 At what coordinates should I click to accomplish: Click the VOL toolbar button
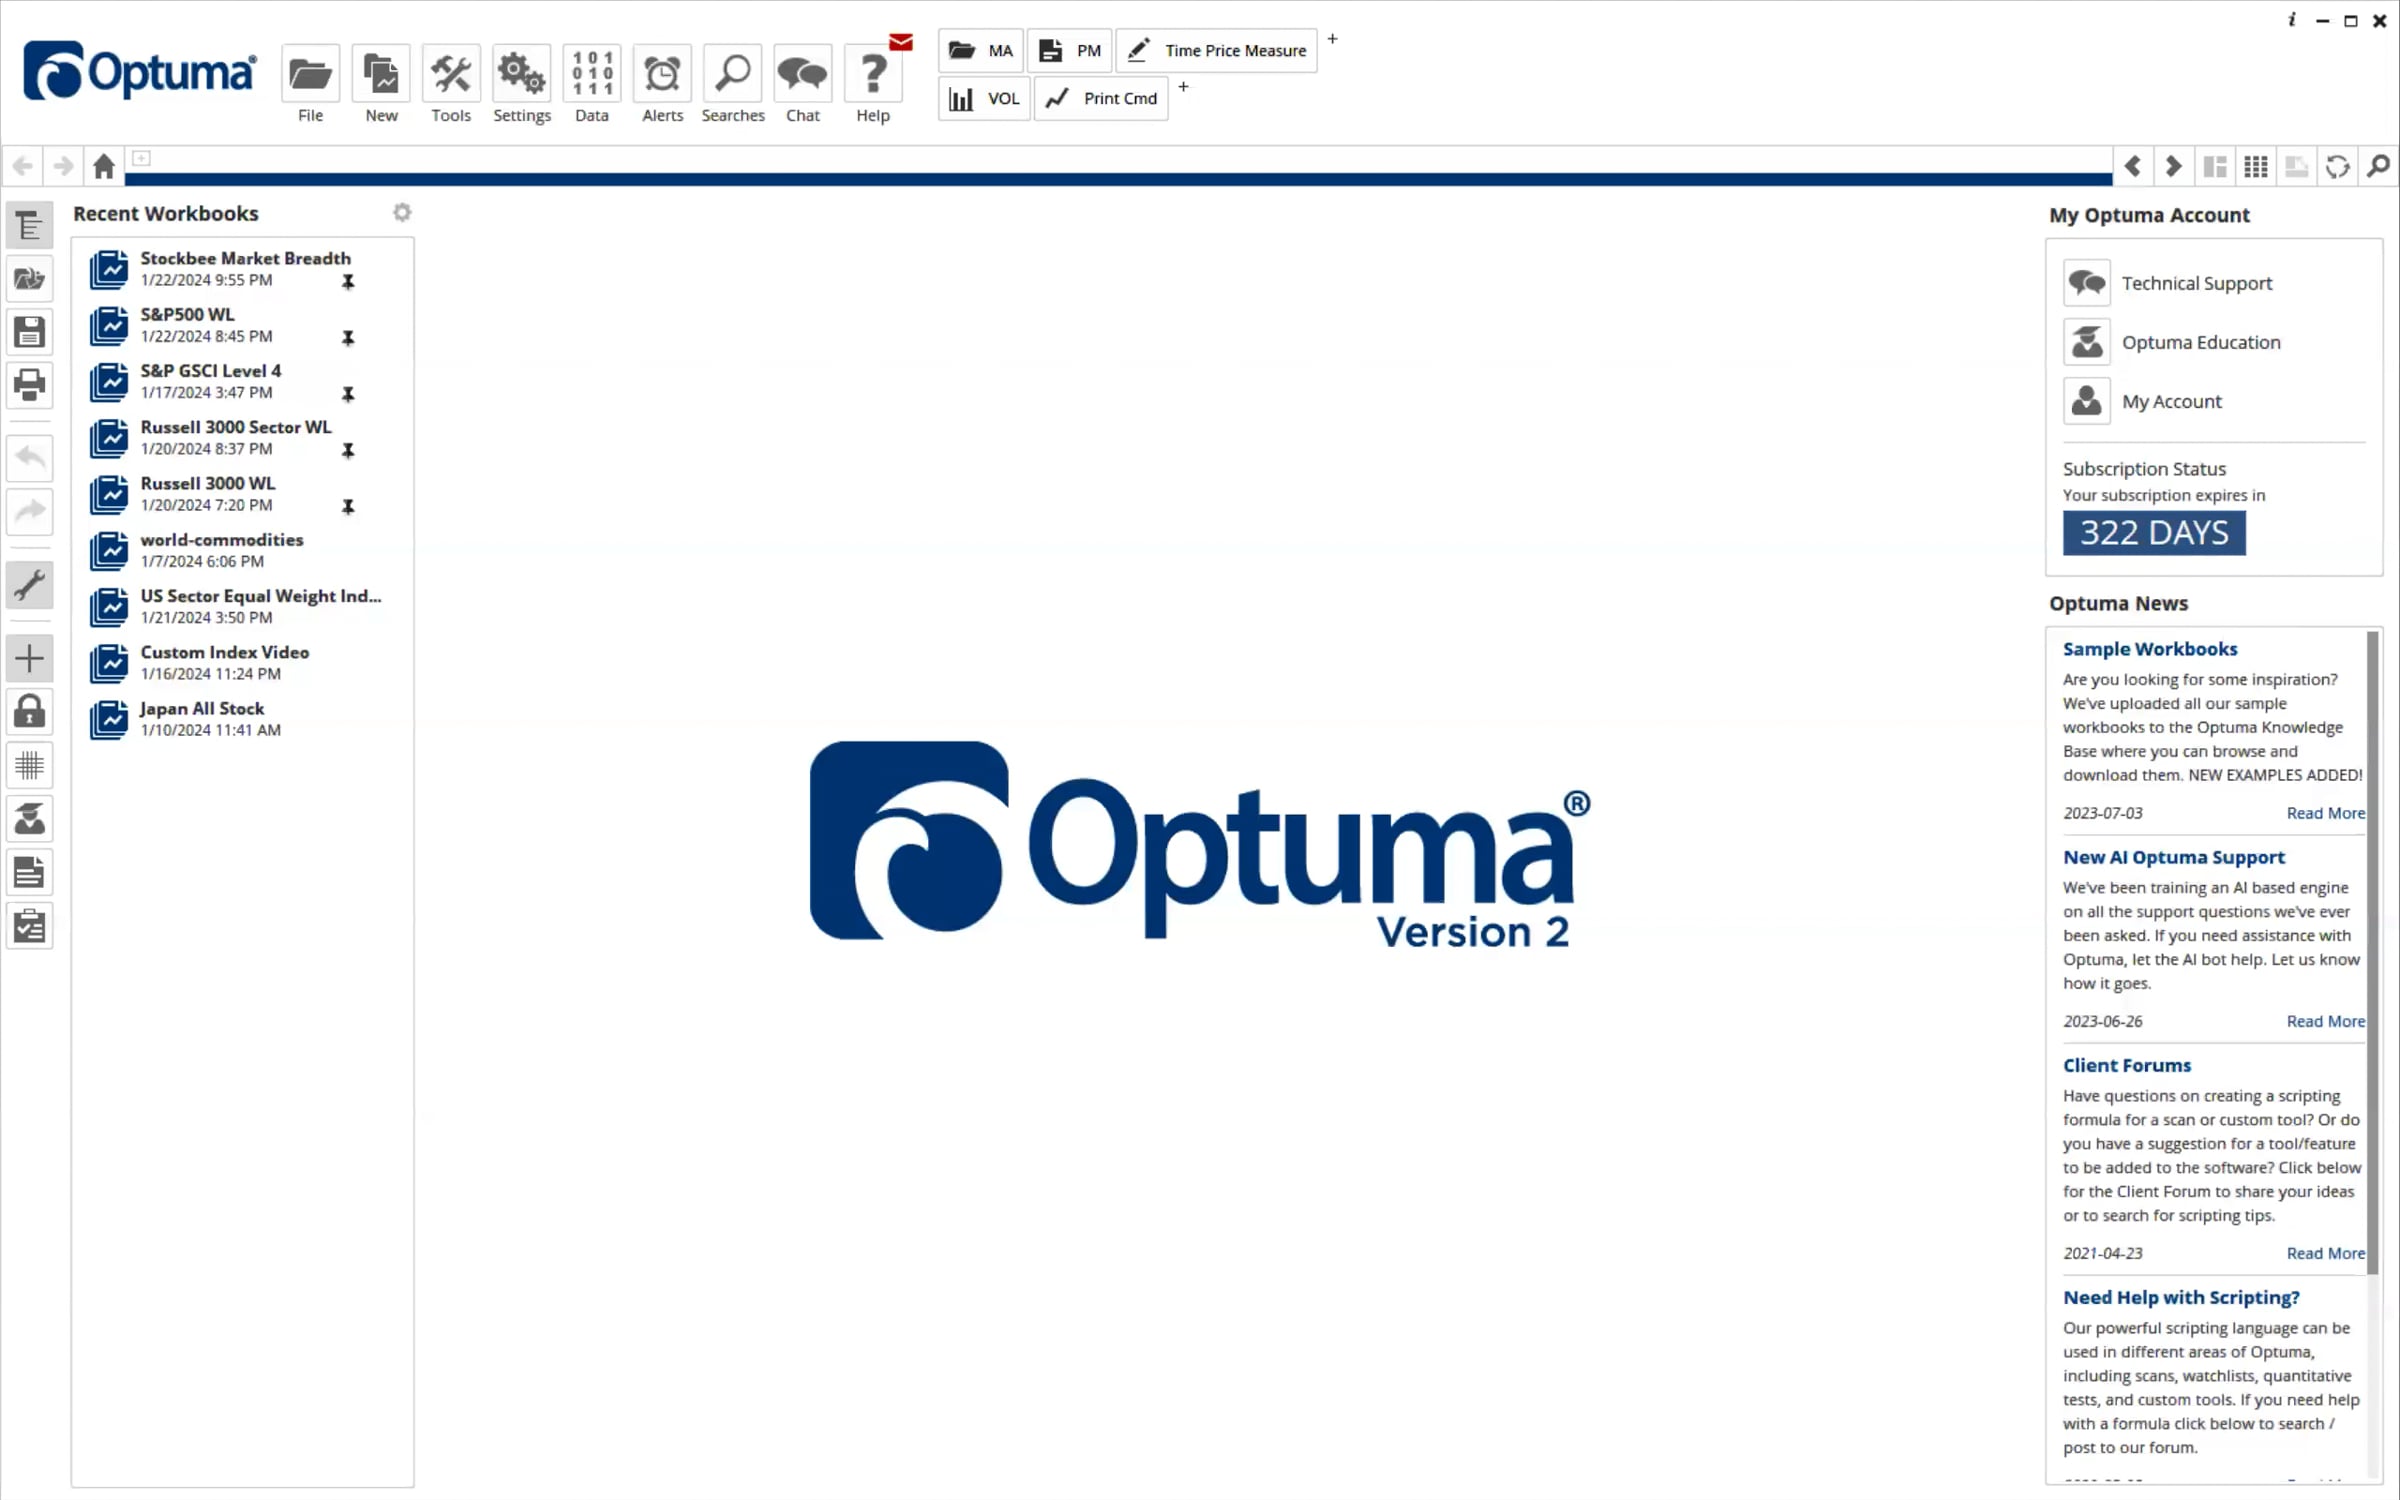(x=984, y=98)
